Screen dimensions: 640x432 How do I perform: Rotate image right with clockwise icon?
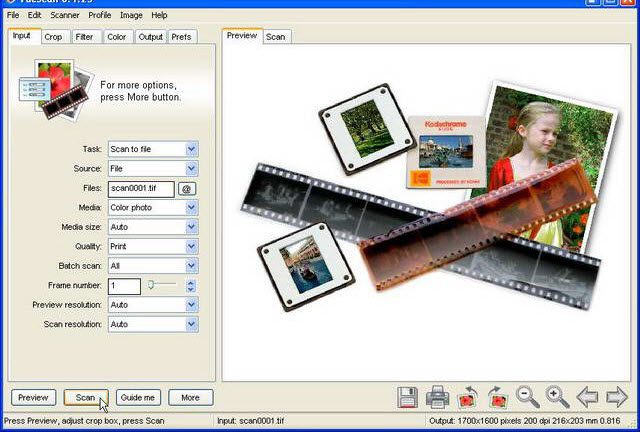point(498,397)
